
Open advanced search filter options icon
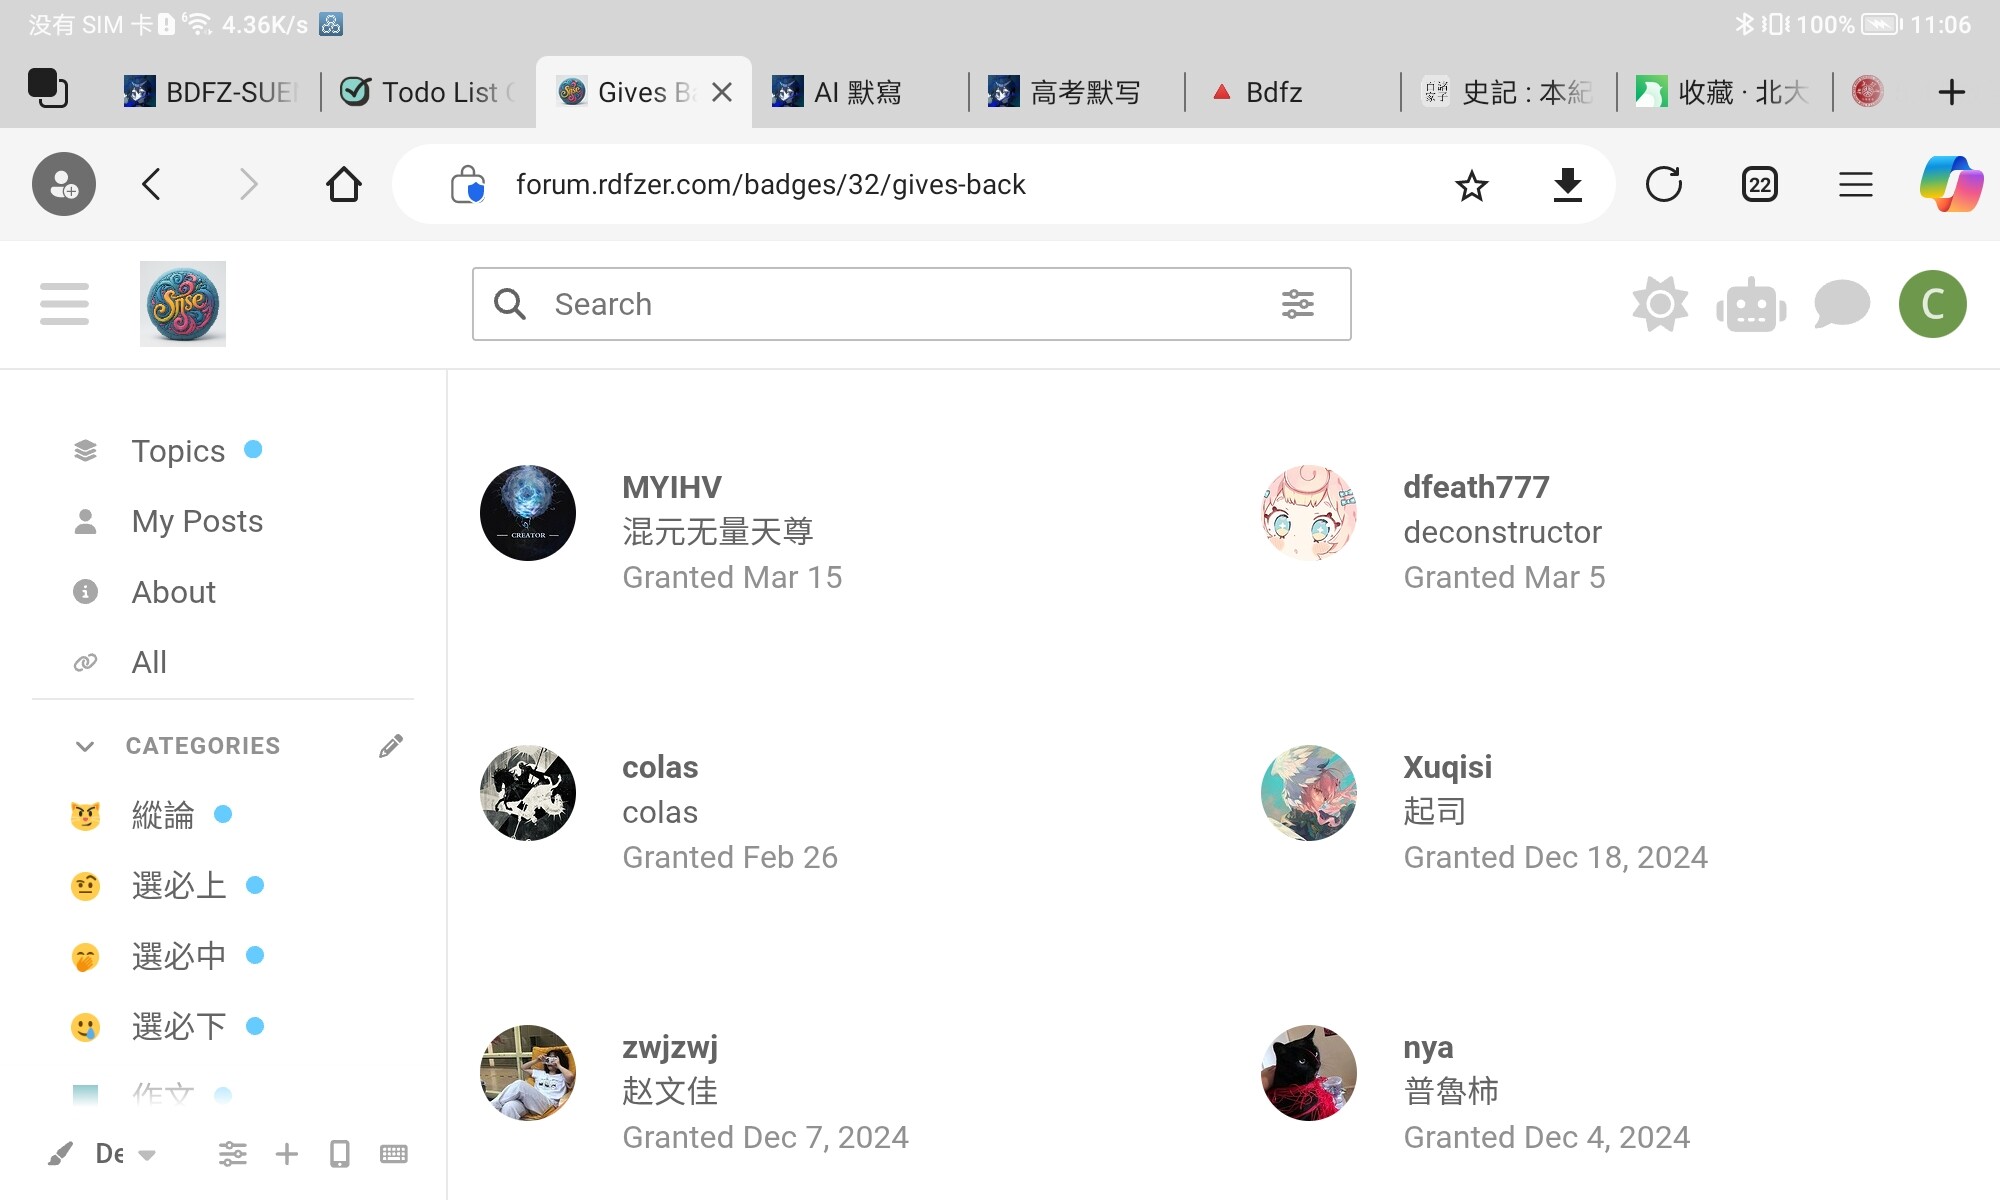click(1297, 304)
